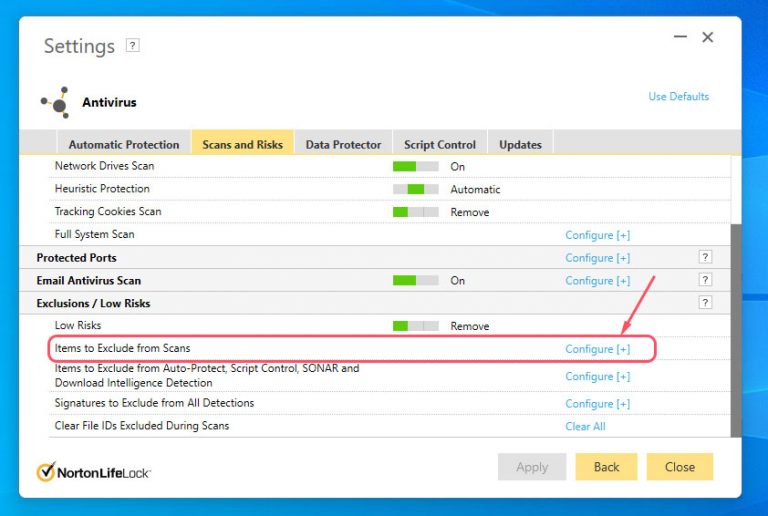
Task: Click the Signatures to Exclude from All Detections label
Action: pyautogui.click(x=154, y=403)
